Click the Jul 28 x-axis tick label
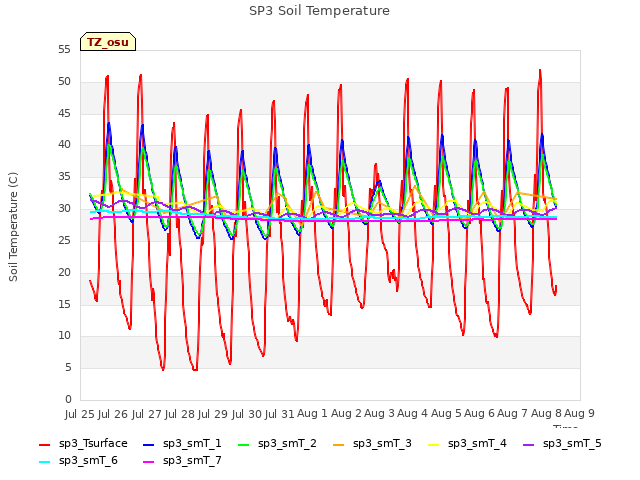Viewport: 640px width, 480px height. 180,414
